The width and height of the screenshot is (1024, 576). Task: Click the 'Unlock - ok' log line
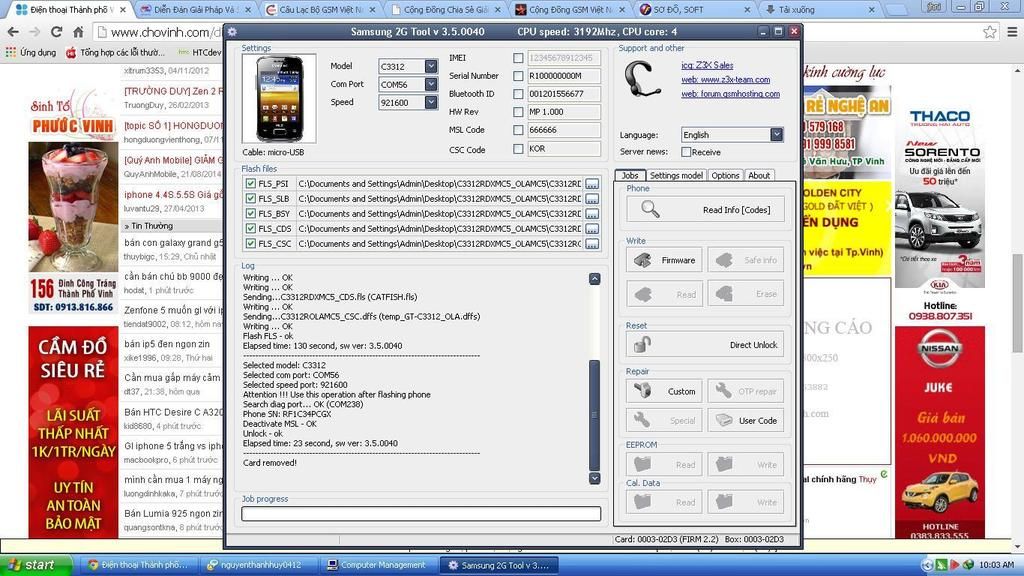point(263,434)
